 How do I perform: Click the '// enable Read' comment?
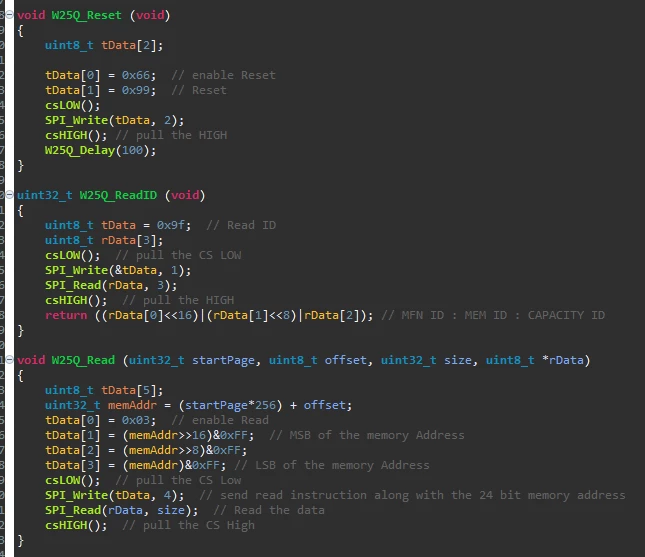click(x=219, y=420)
